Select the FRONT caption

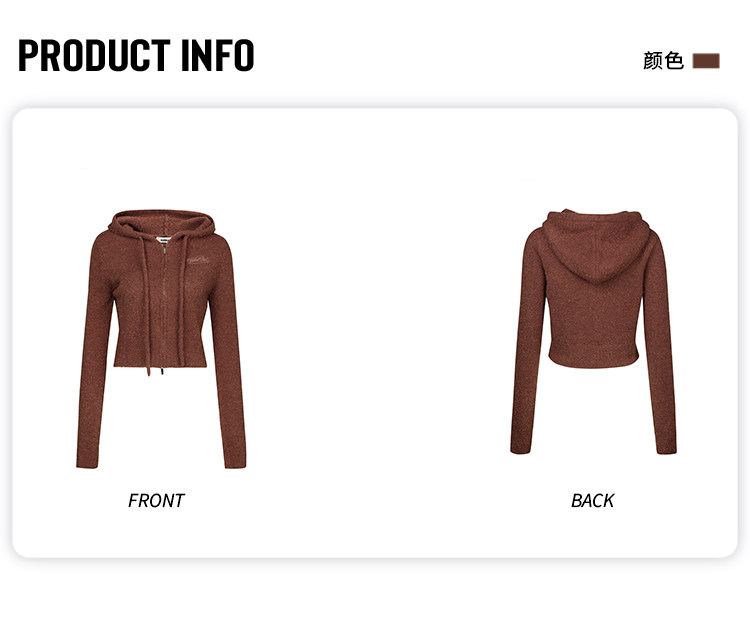tap(156, 500)
